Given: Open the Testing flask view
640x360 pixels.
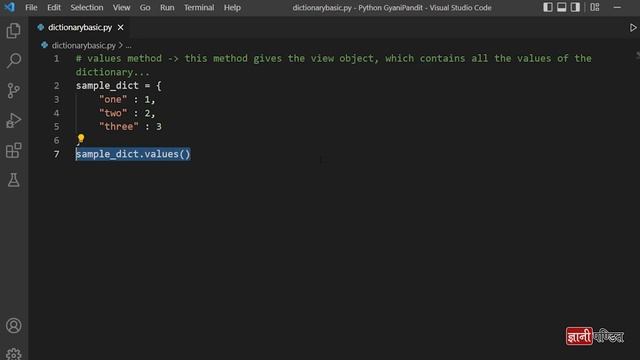Looking at the screenshot, I should point(13,180).
